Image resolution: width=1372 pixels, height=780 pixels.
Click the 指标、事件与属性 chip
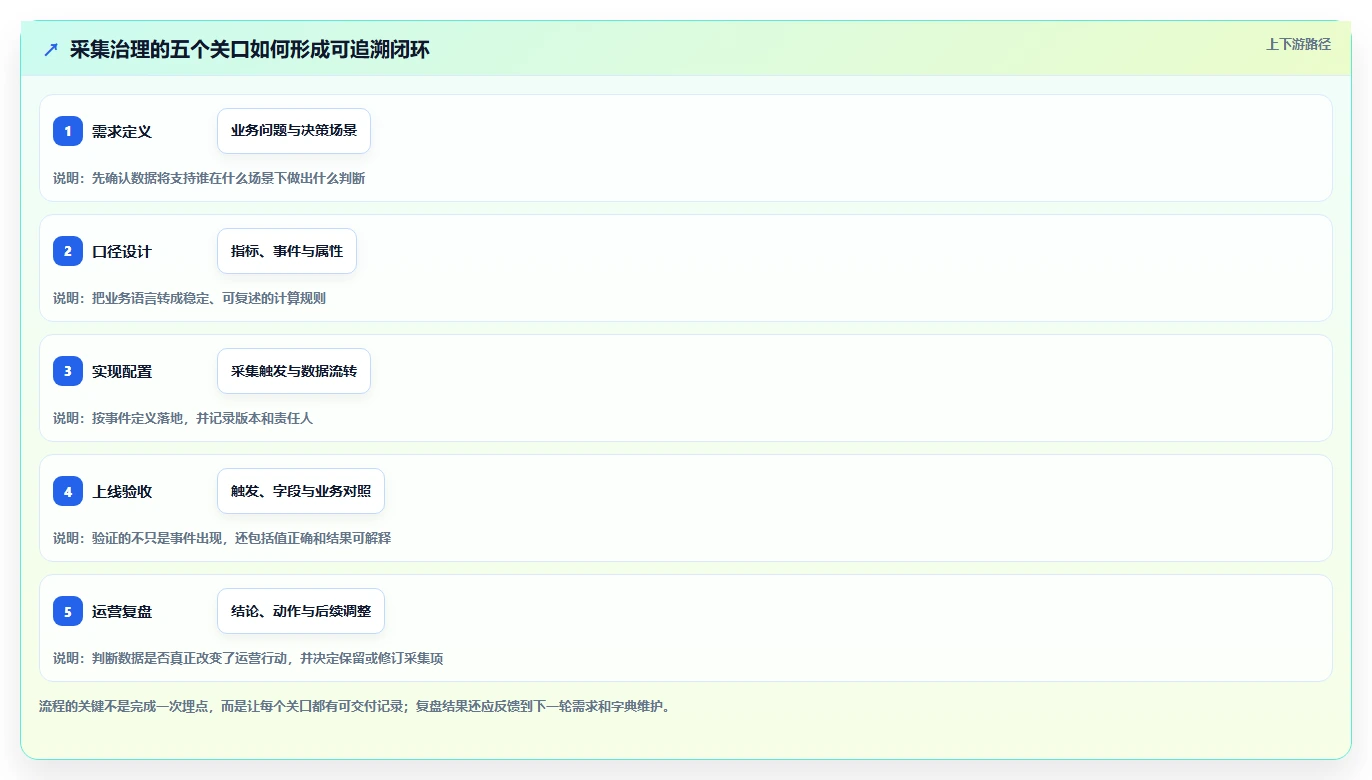point(287,251)
